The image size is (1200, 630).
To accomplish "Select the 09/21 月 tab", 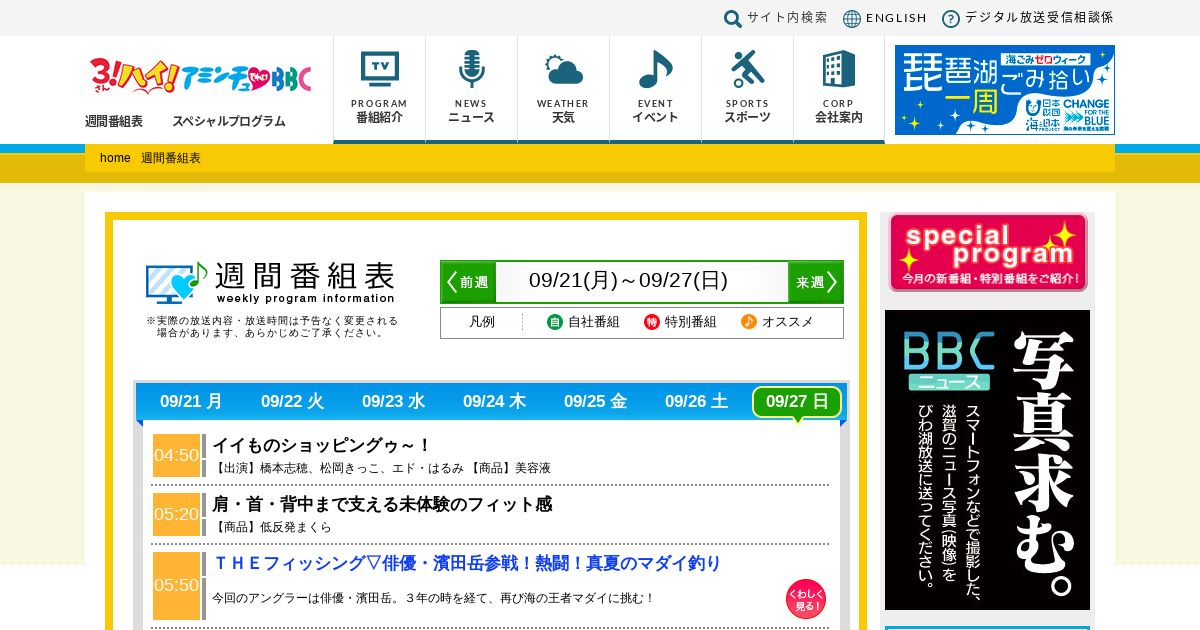I will click(191, 402).
